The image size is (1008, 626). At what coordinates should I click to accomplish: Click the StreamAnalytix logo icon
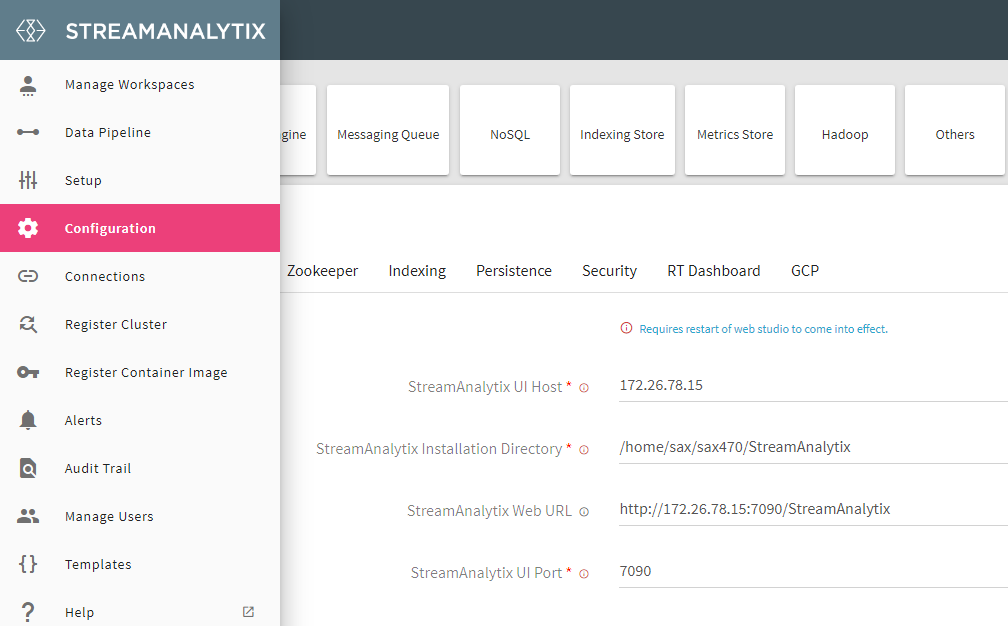click(x=31, y=30)
